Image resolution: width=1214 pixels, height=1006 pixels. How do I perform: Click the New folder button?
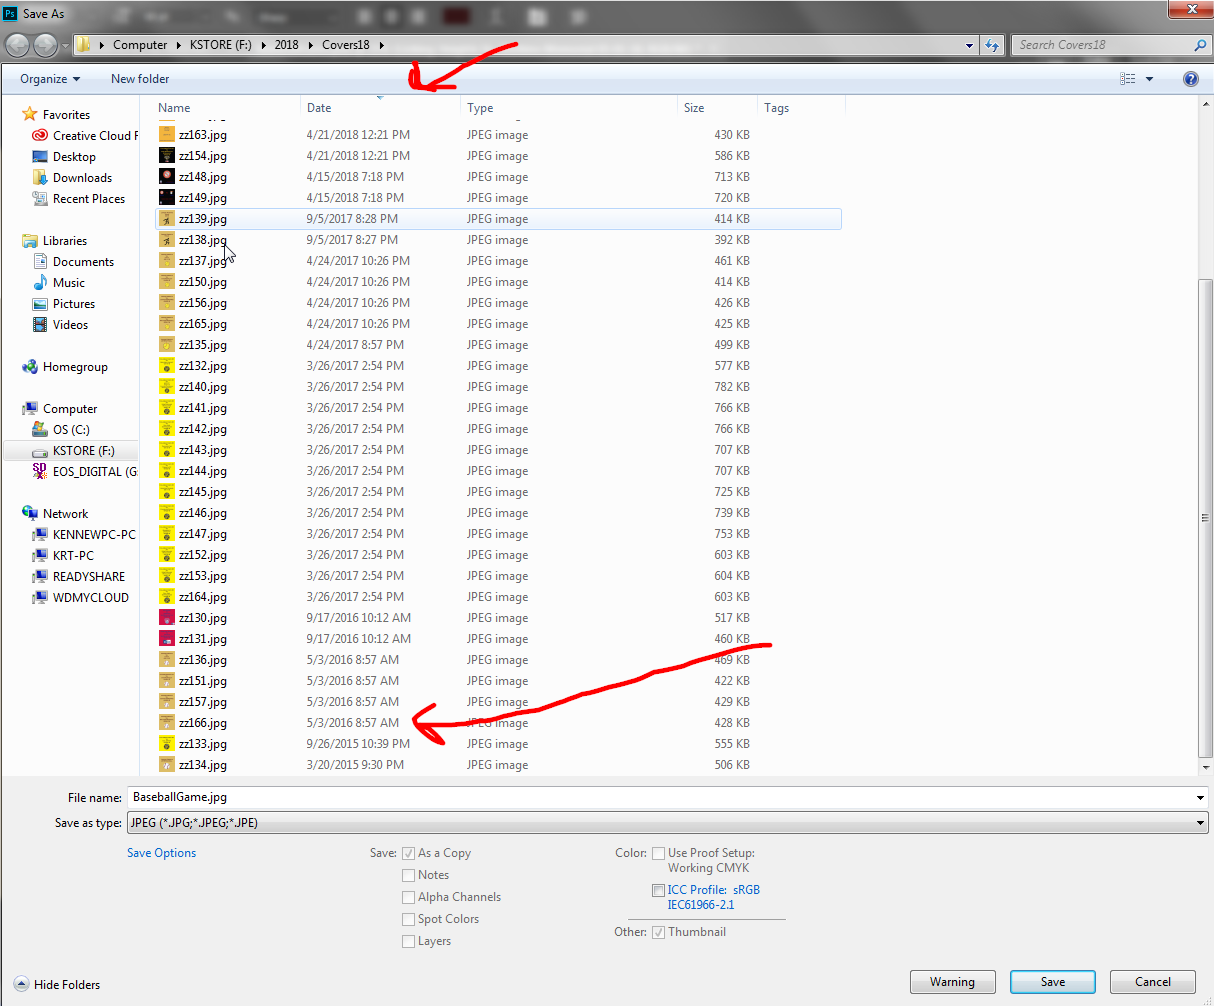click(140, 79)
